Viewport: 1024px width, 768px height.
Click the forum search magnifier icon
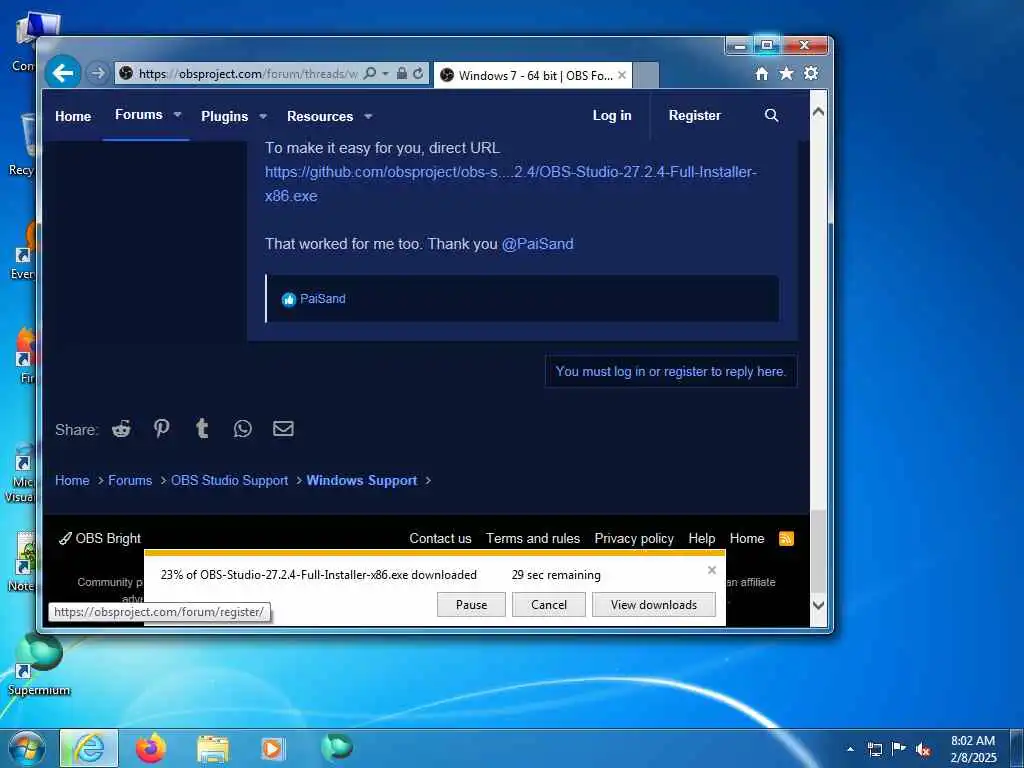(x=771, y=116)
